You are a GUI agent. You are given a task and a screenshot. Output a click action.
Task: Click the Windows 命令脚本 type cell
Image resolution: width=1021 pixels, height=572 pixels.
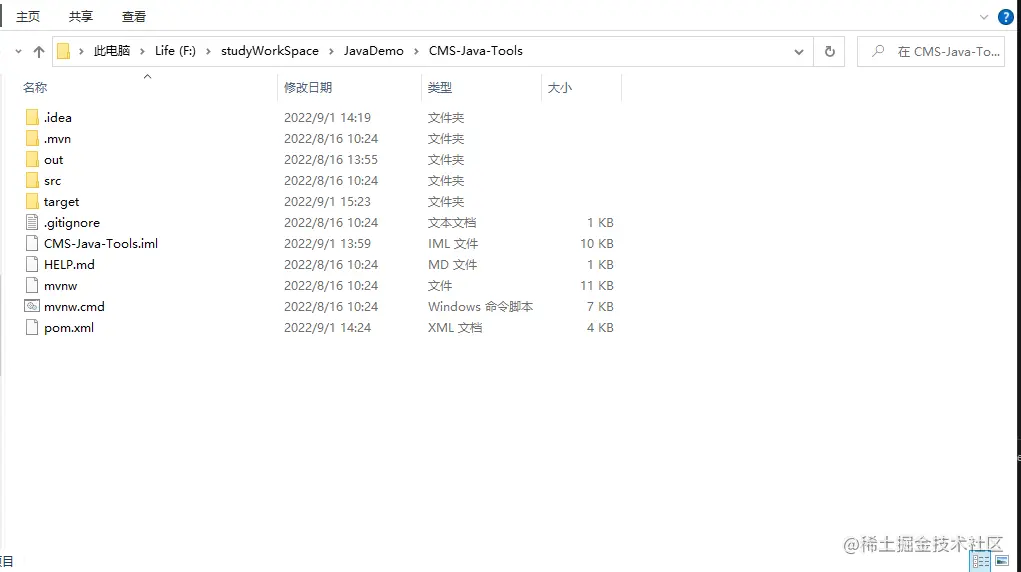point(481,306)
